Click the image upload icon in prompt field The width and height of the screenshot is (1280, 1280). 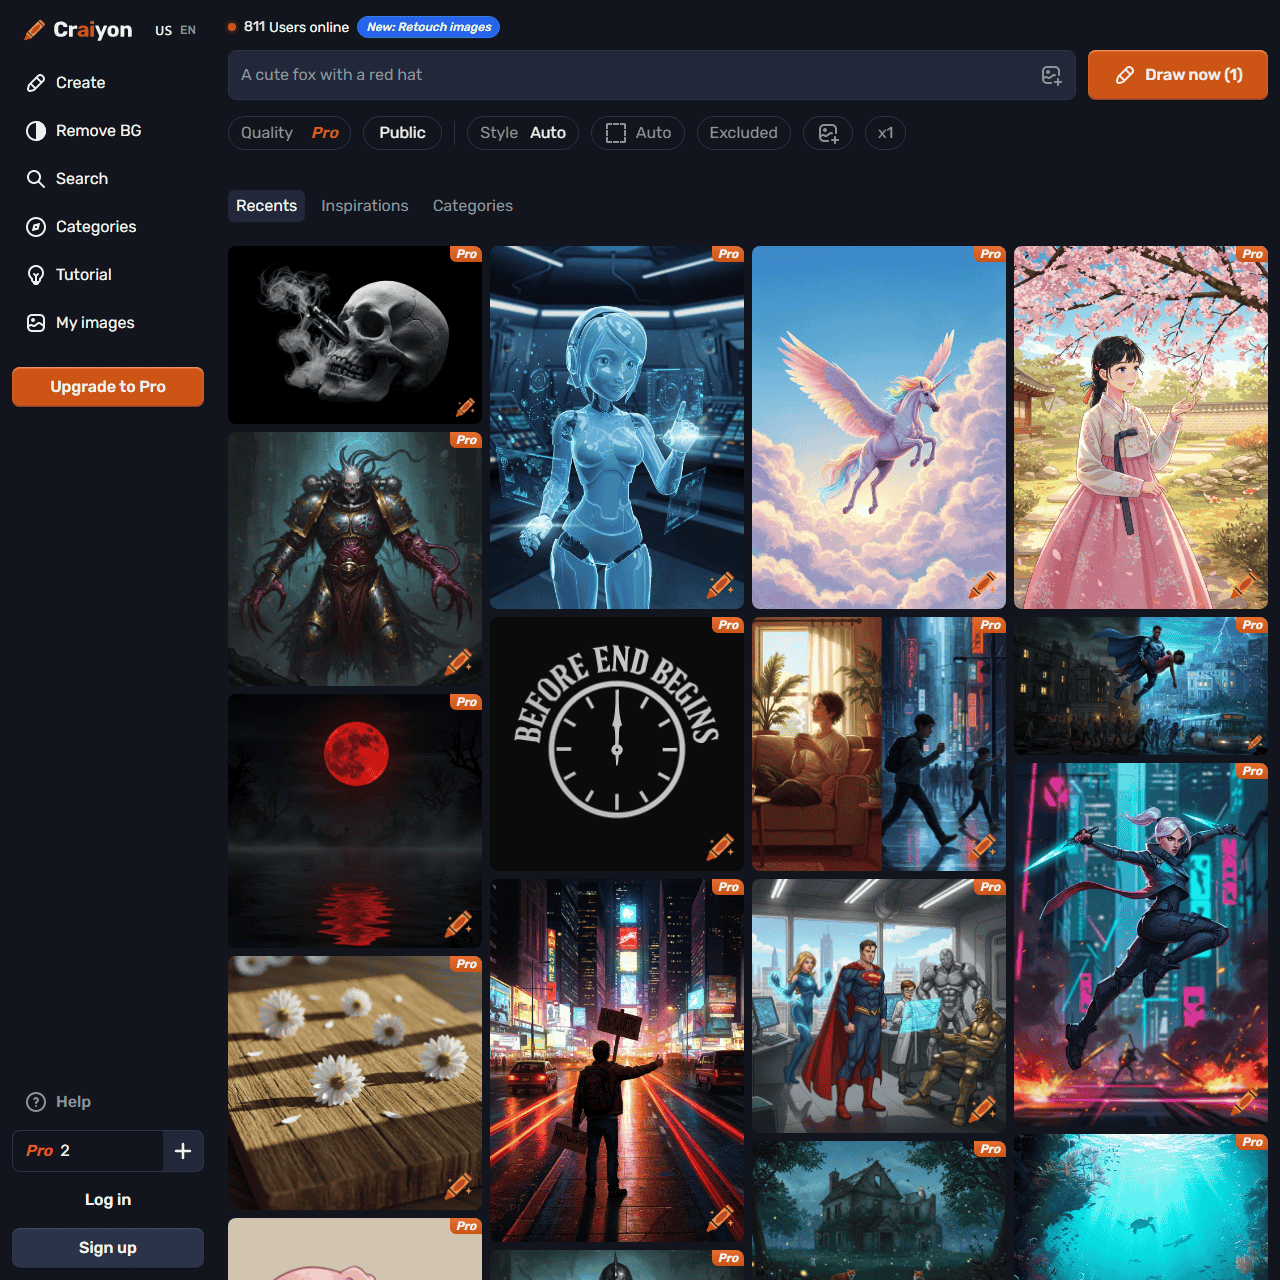tap(1051, 75)
